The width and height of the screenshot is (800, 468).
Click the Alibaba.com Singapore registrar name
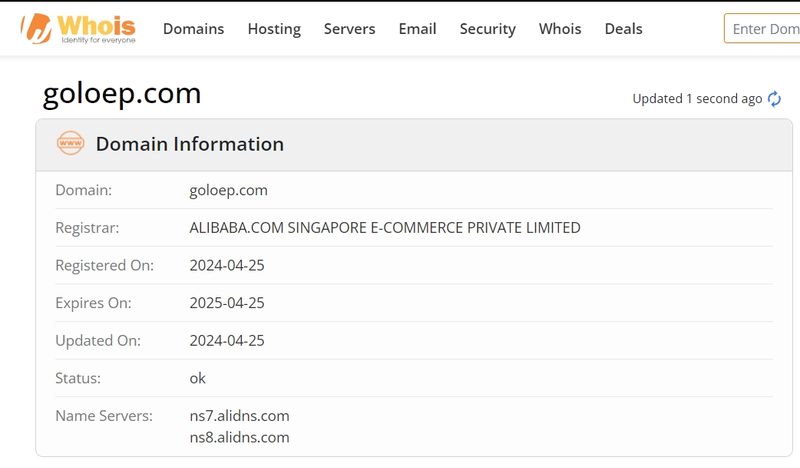[385, 228]
